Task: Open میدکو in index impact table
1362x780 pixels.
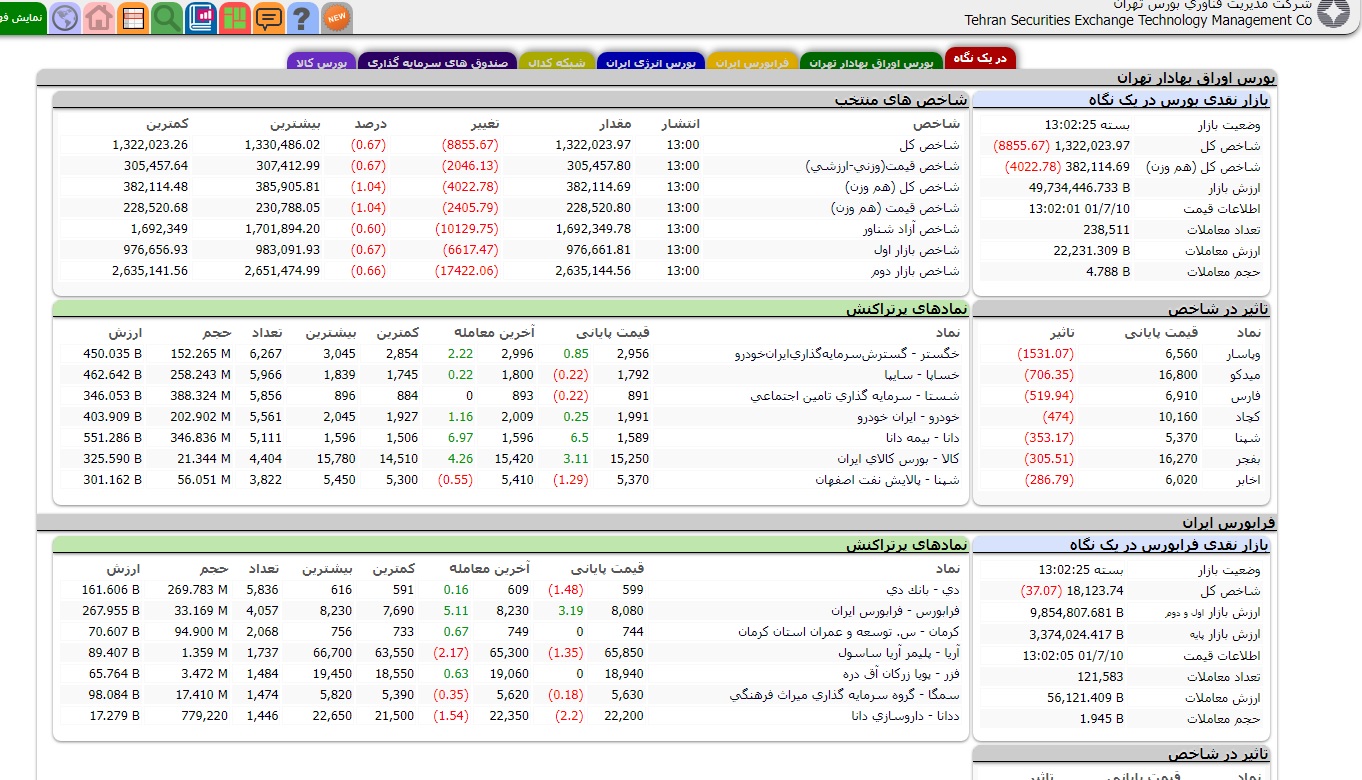Action: 1247,375
